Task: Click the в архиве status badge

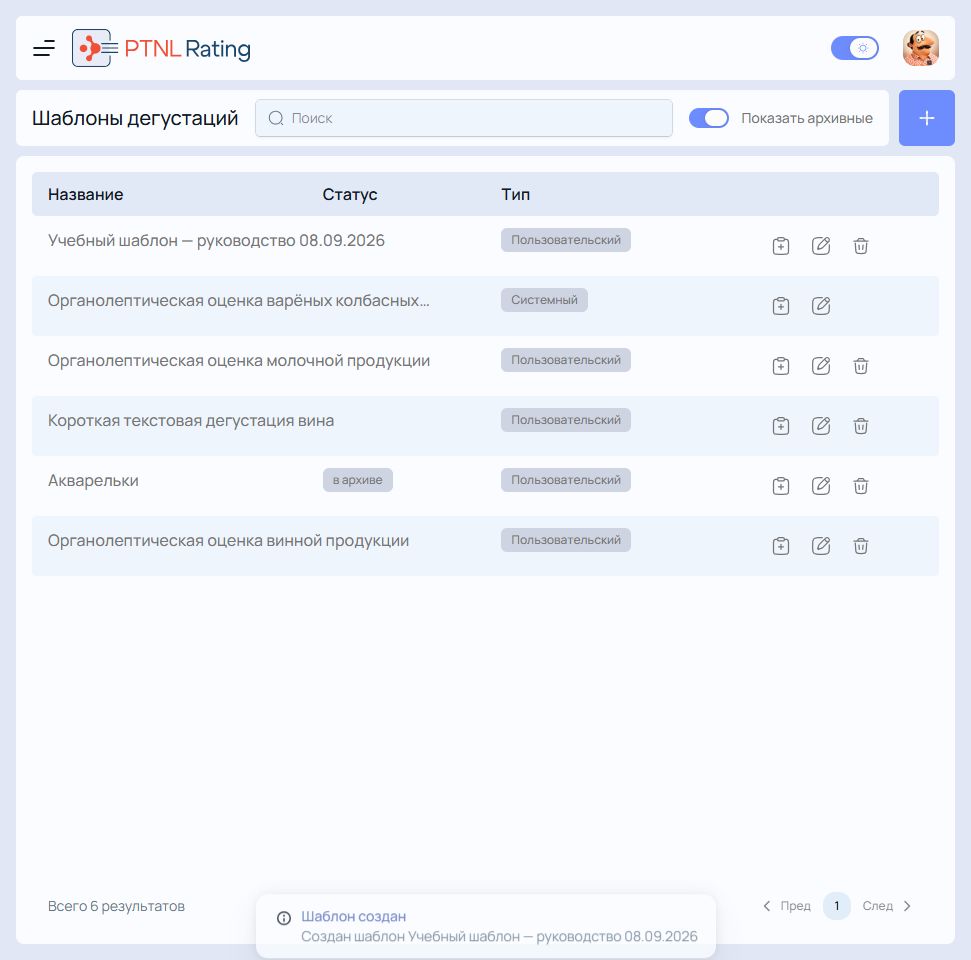Action: click(357, 480)
